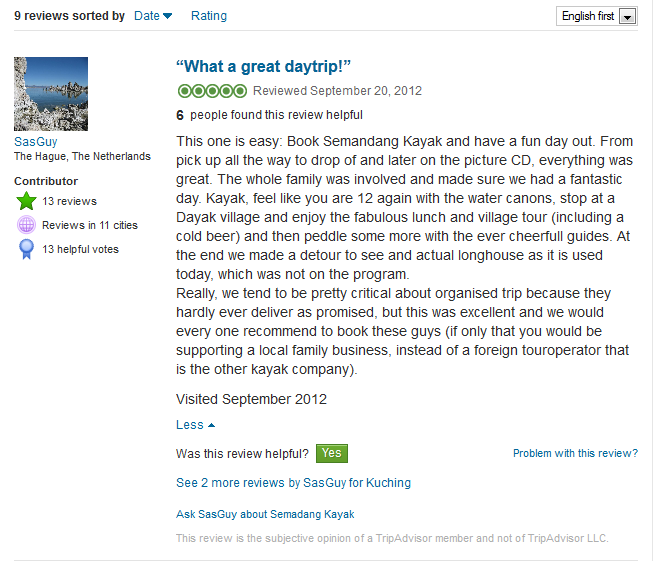This screenshot has height=561, width=653.
Task: Ask SasGuy about Semadang Kayak
Action: [x=265, y=514]
